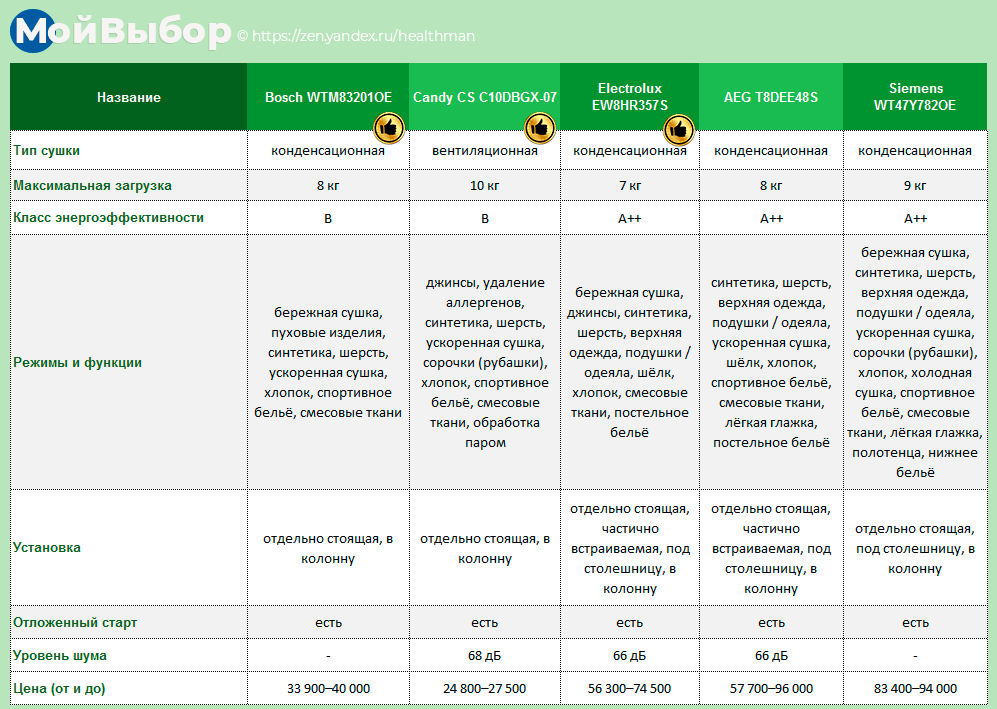
Task: Open the zen.yandex.ru/healthman link
Action: click(363, 36)
